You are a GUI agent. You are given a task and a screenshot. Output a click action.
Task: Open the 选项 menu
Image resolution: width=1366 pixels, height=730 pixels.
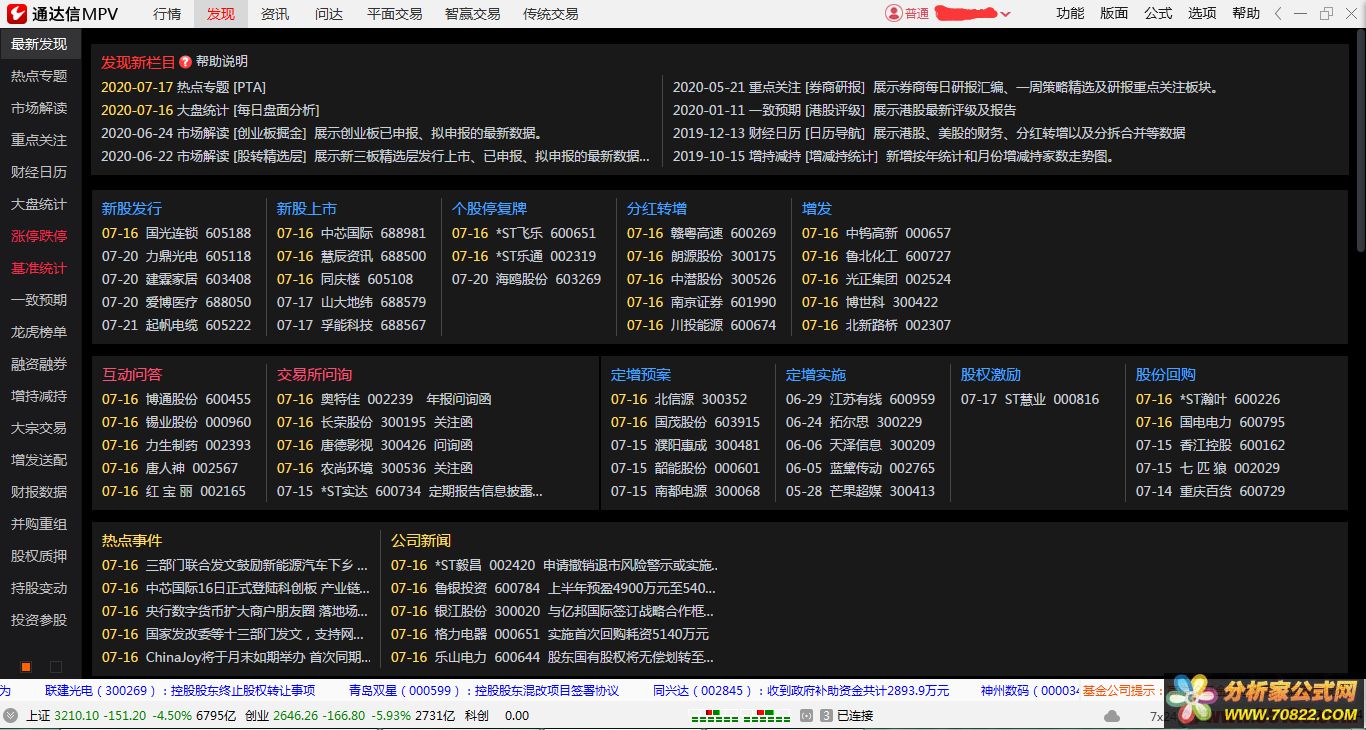coord(1202,13)
